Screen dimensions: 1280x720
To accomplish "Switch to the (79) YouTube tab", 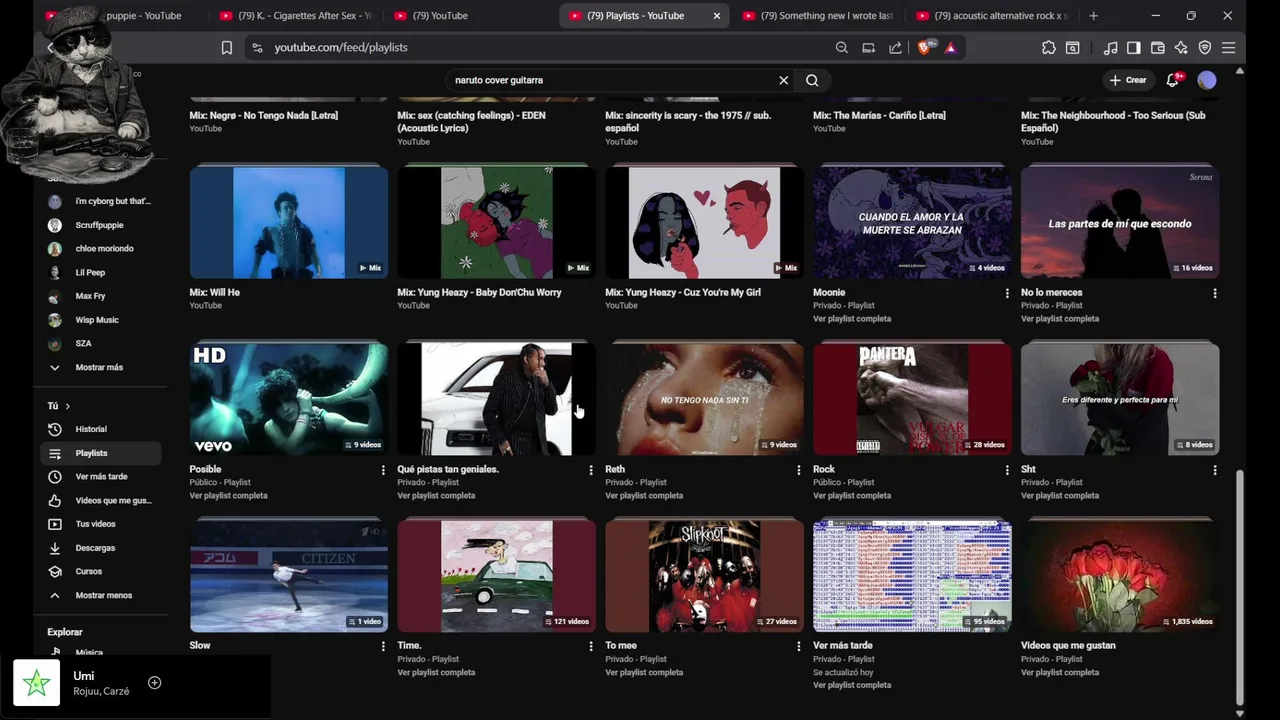I will click(440, 15).
